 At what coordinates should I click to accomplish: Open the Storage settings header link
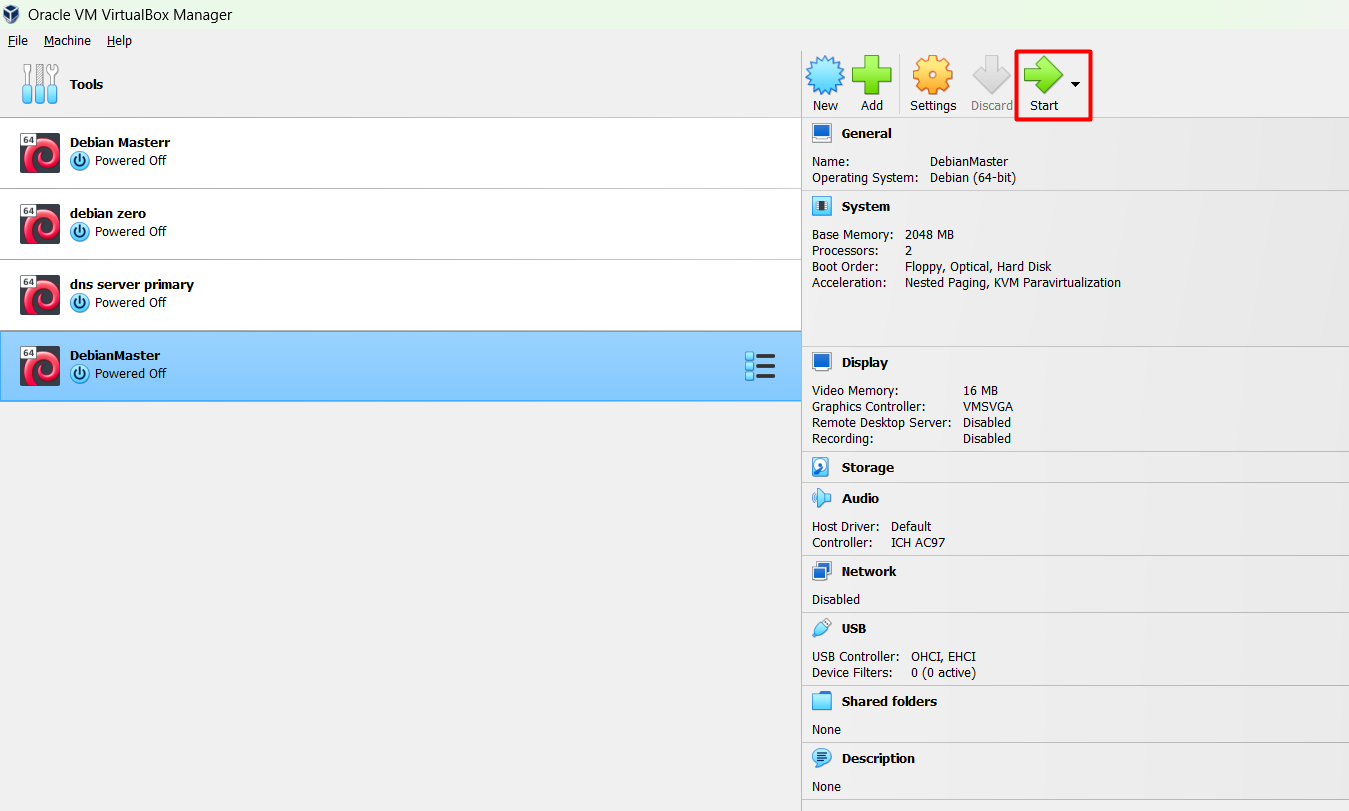[867, 467]
